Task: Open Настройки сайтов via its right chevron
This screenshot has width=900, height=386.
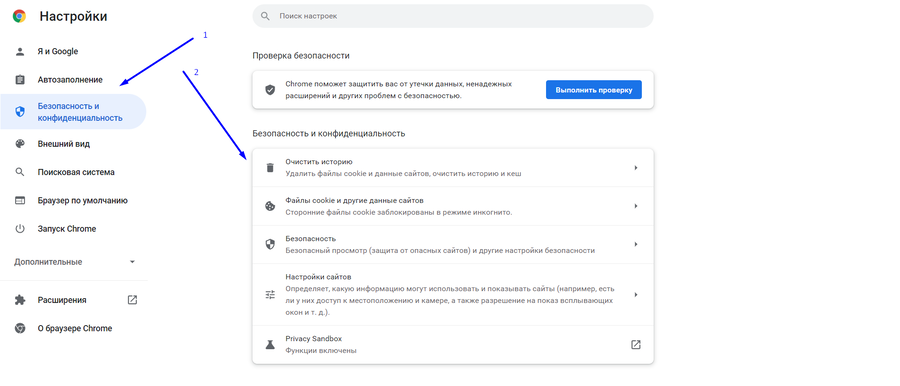Action: point(635,295)
